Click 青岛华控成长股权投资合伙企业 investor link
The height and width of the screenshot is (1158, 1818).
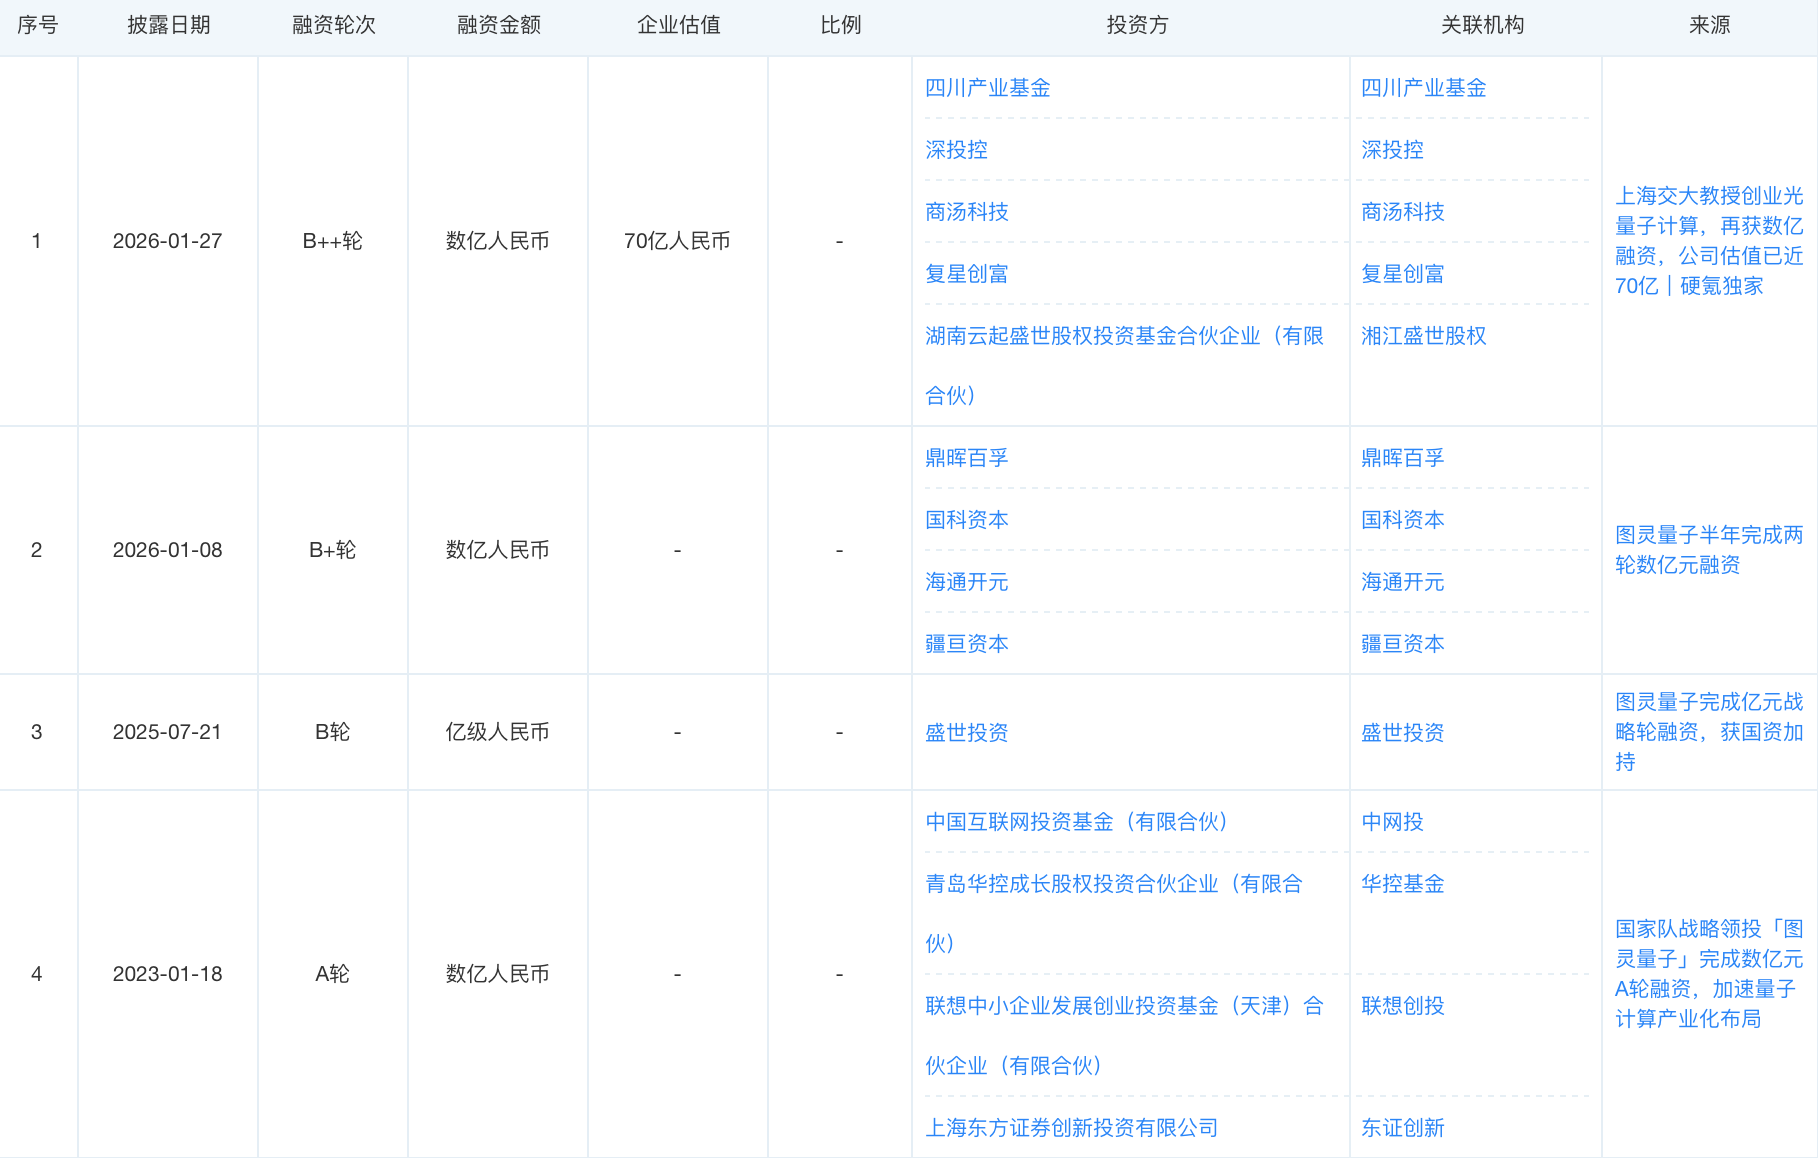pos(1113,884)
